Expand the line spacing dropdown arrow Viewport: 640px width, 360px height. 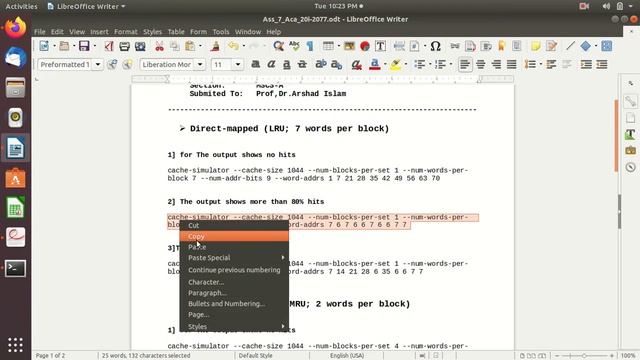pyautogui.click(x=540, y=64)
